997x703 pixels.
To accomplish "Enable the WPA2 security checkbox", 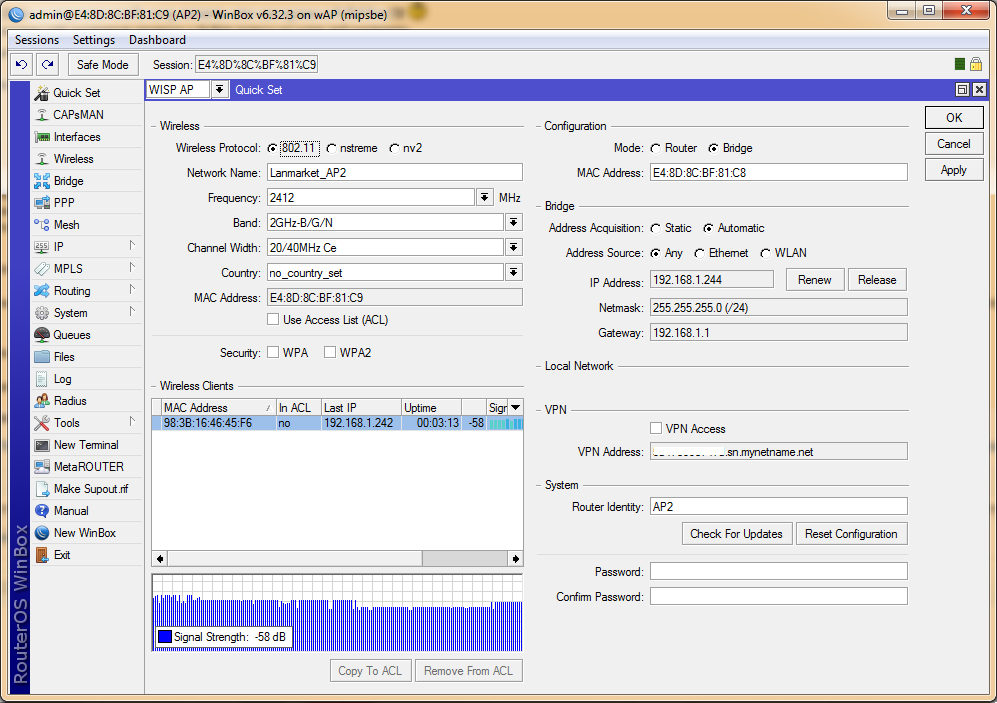I will (330, 353).
